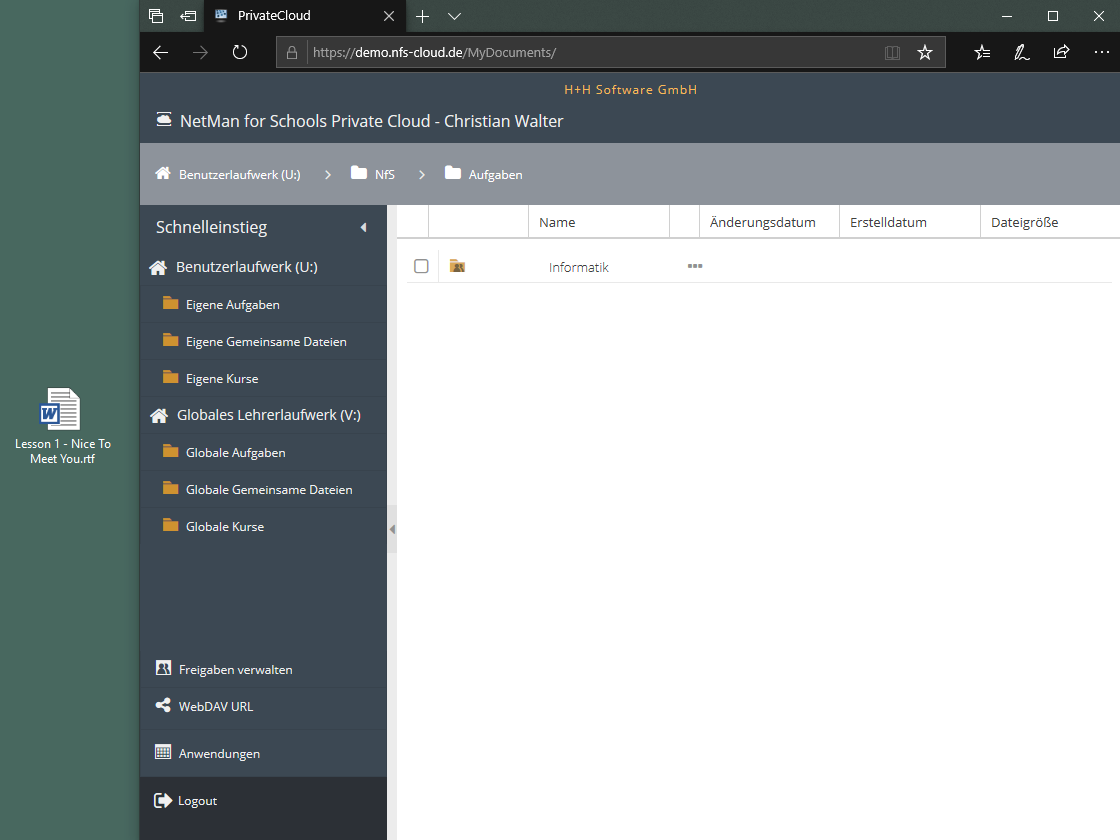Select Globale Kurse in sidebar
Screen dimensions: 1120x840
[x=225, y=527]
